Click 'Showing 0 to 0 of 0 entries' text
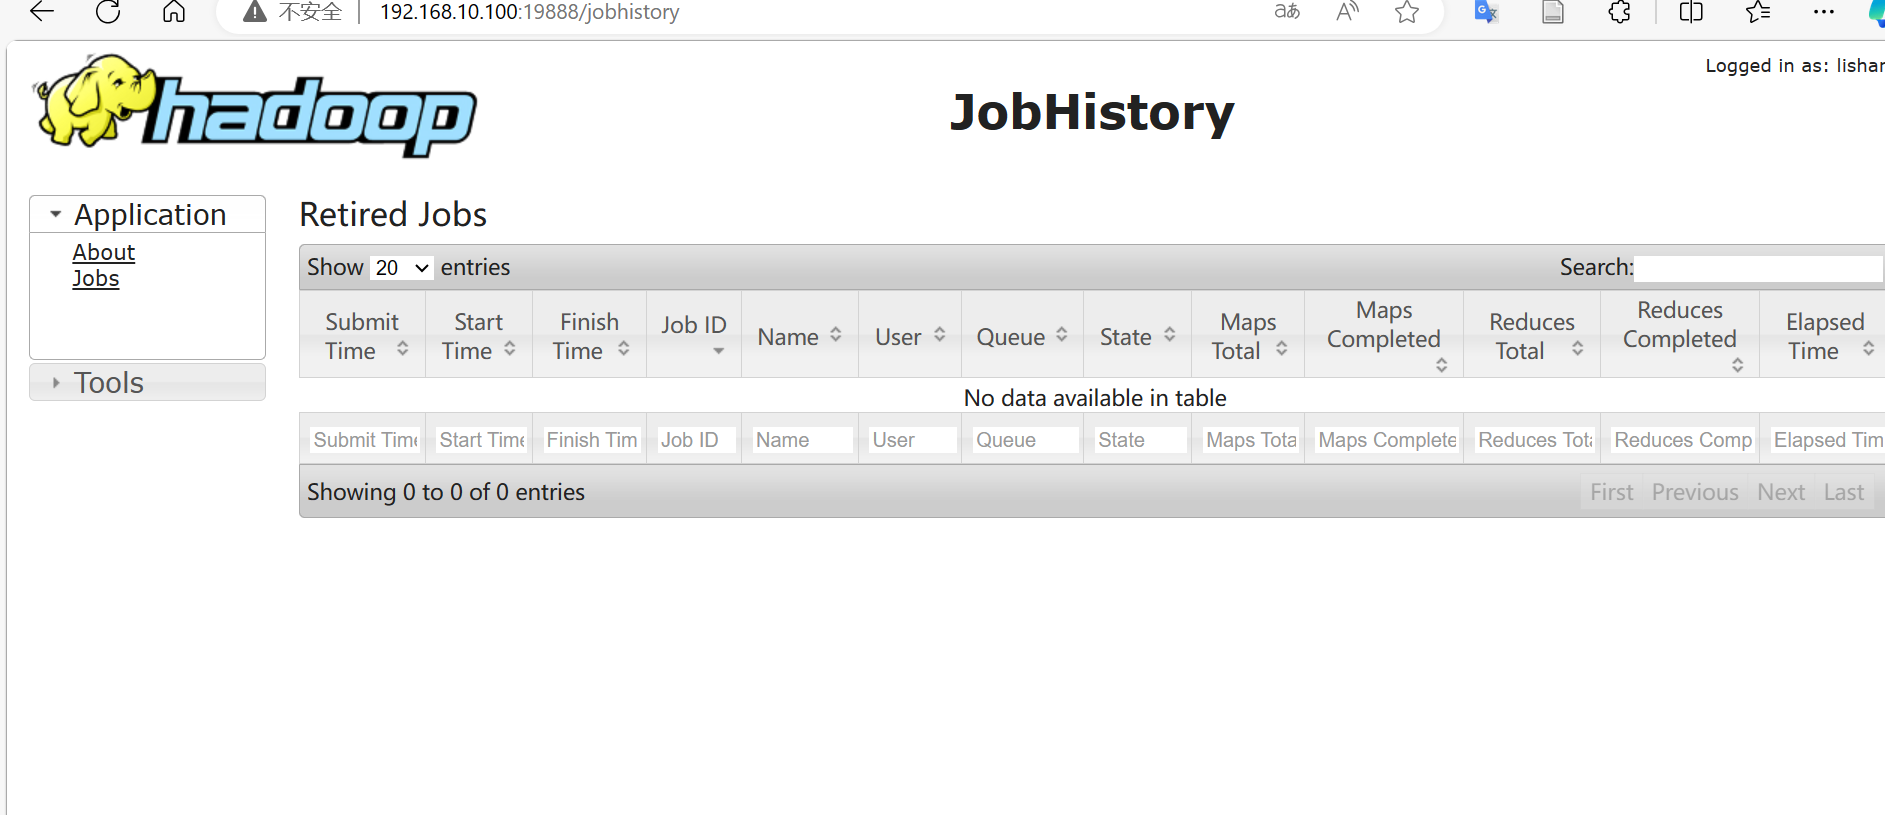This screenshot has height=815, width=1885. [x=446, y=492]
